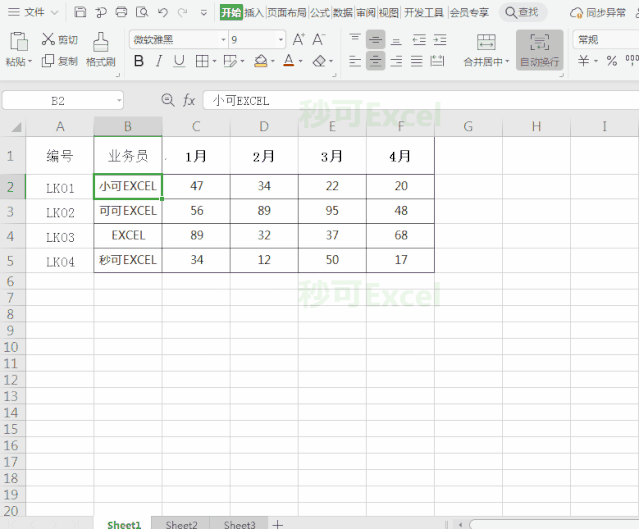
Task: Click the Print icon in quick access bar
Action: (x=121, y=12)
